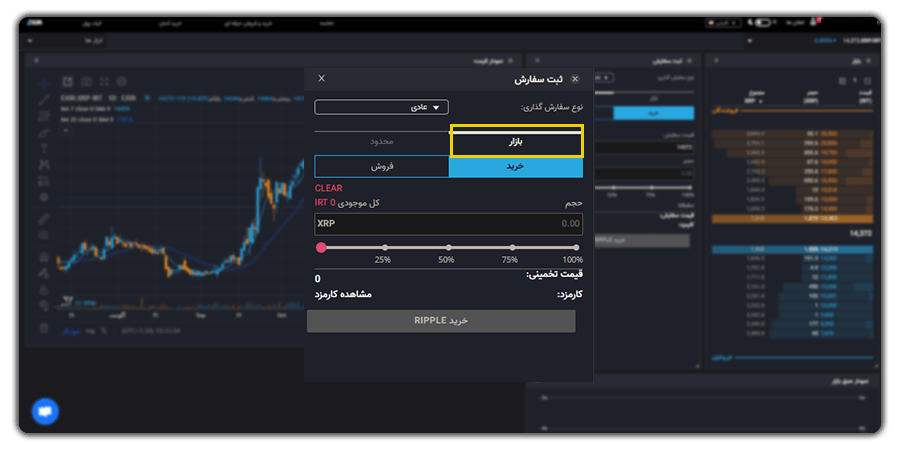Toggle the log scale option below chart
Screen dimensions: 900x450
(x=90, y=331)
